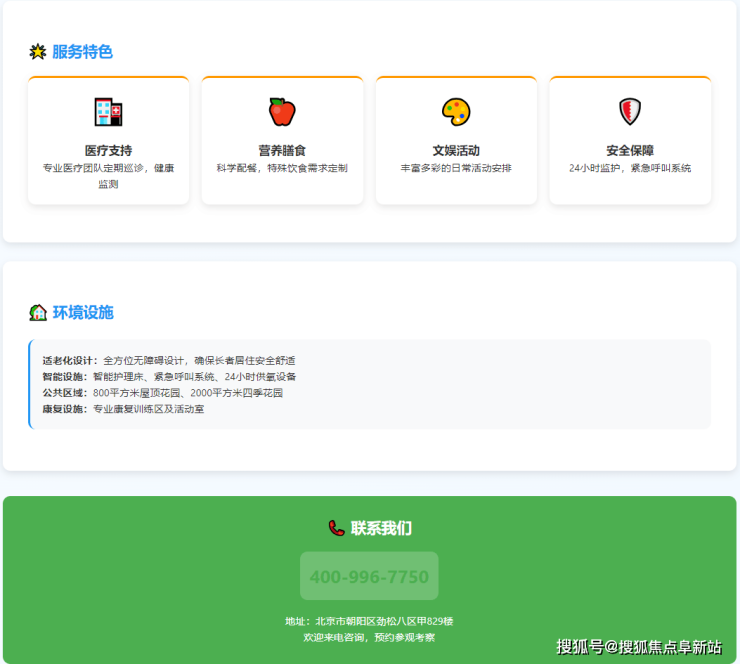Click the 智能设施 line in facilities list
Screen dimensions: 740x664
(168, 377)
